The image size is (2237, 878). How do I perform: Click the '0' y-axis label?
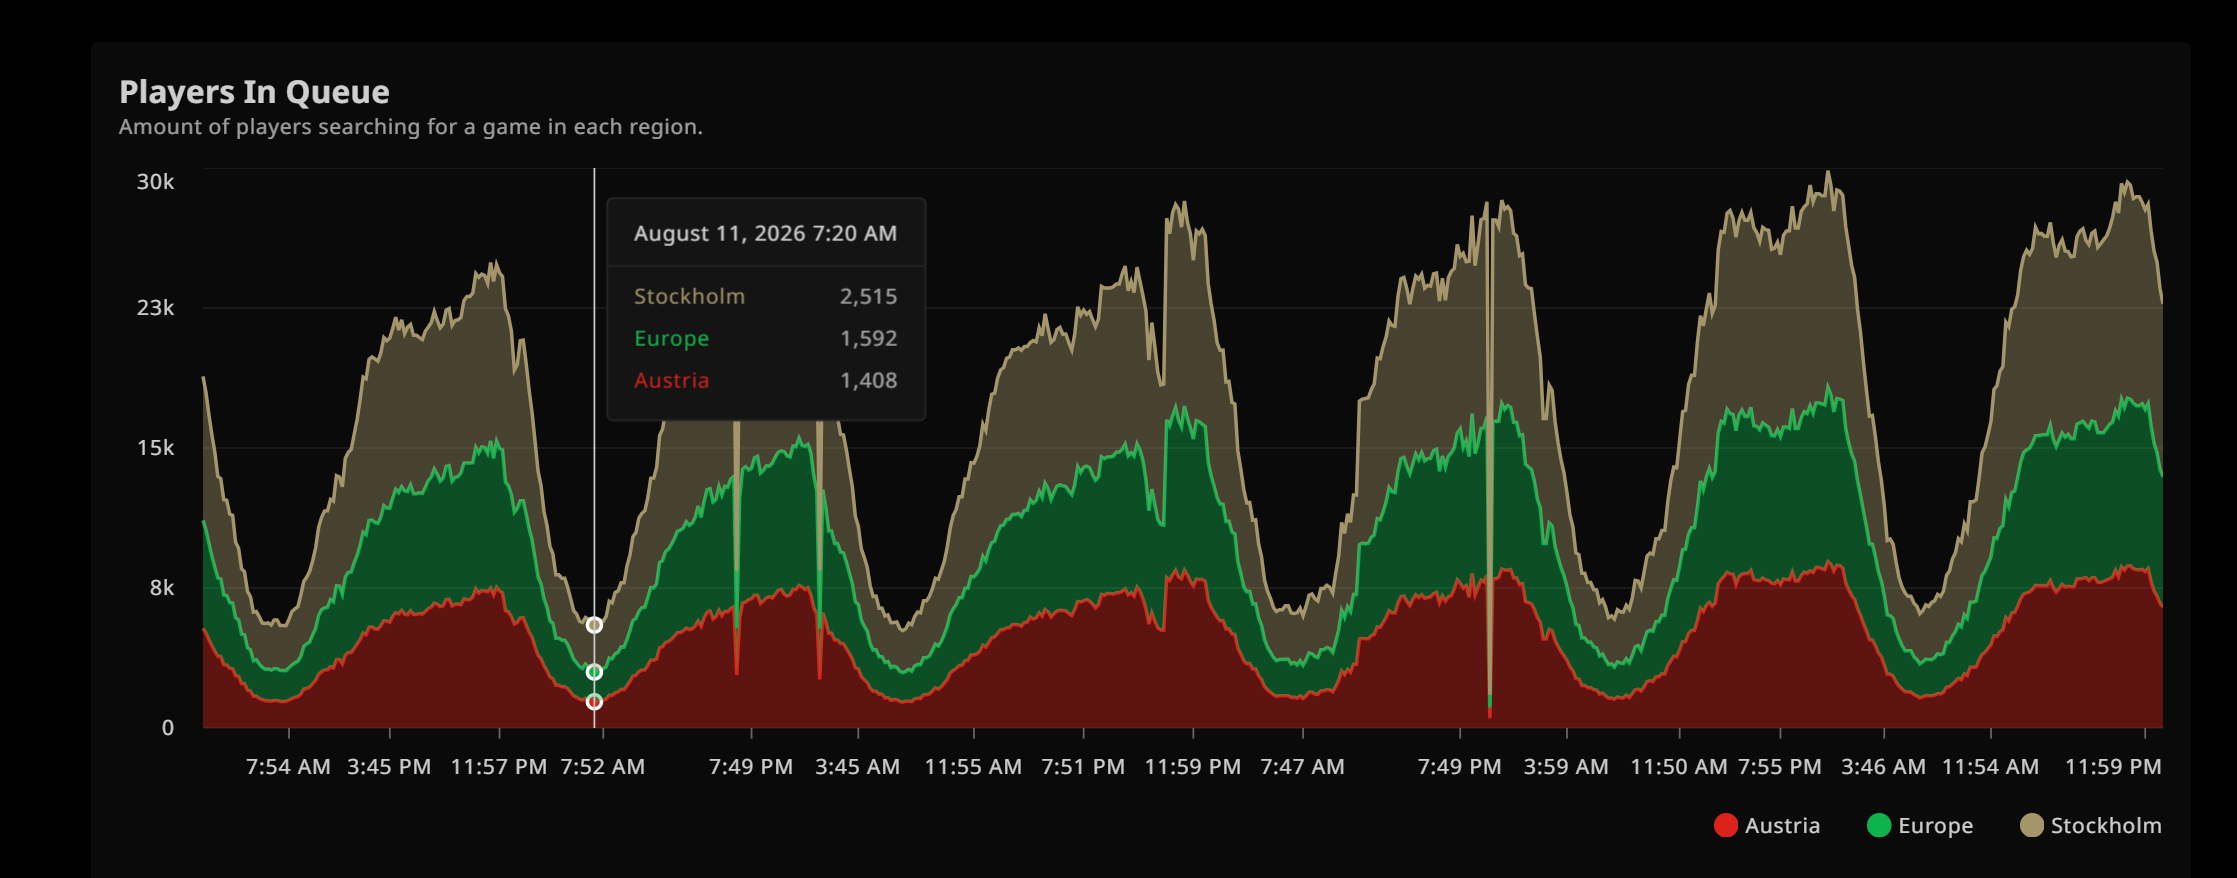coord(168,727)
